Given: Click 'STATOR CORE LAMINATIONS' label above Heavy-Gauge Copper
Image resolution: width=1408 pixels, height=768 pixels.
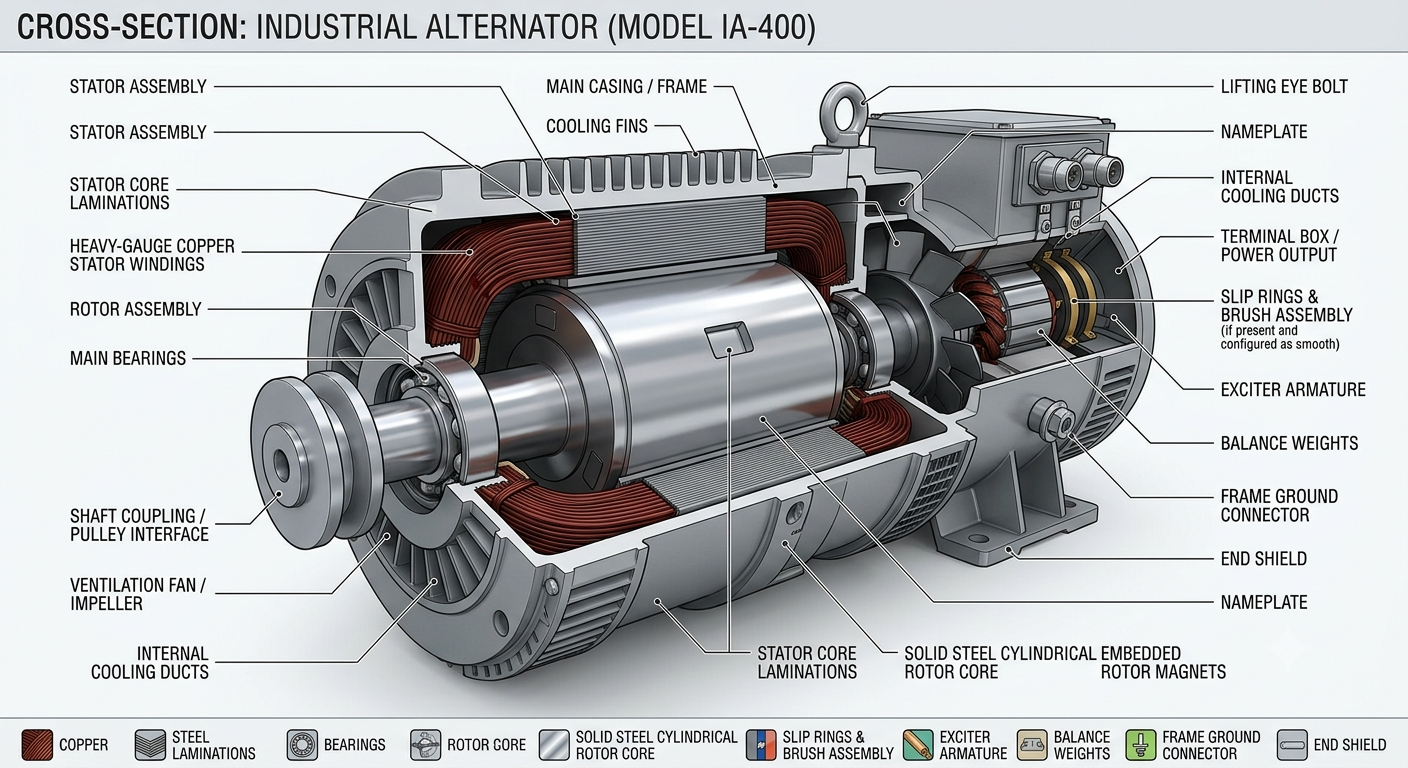Looking at the screenshot, I should tap(120, 193).
